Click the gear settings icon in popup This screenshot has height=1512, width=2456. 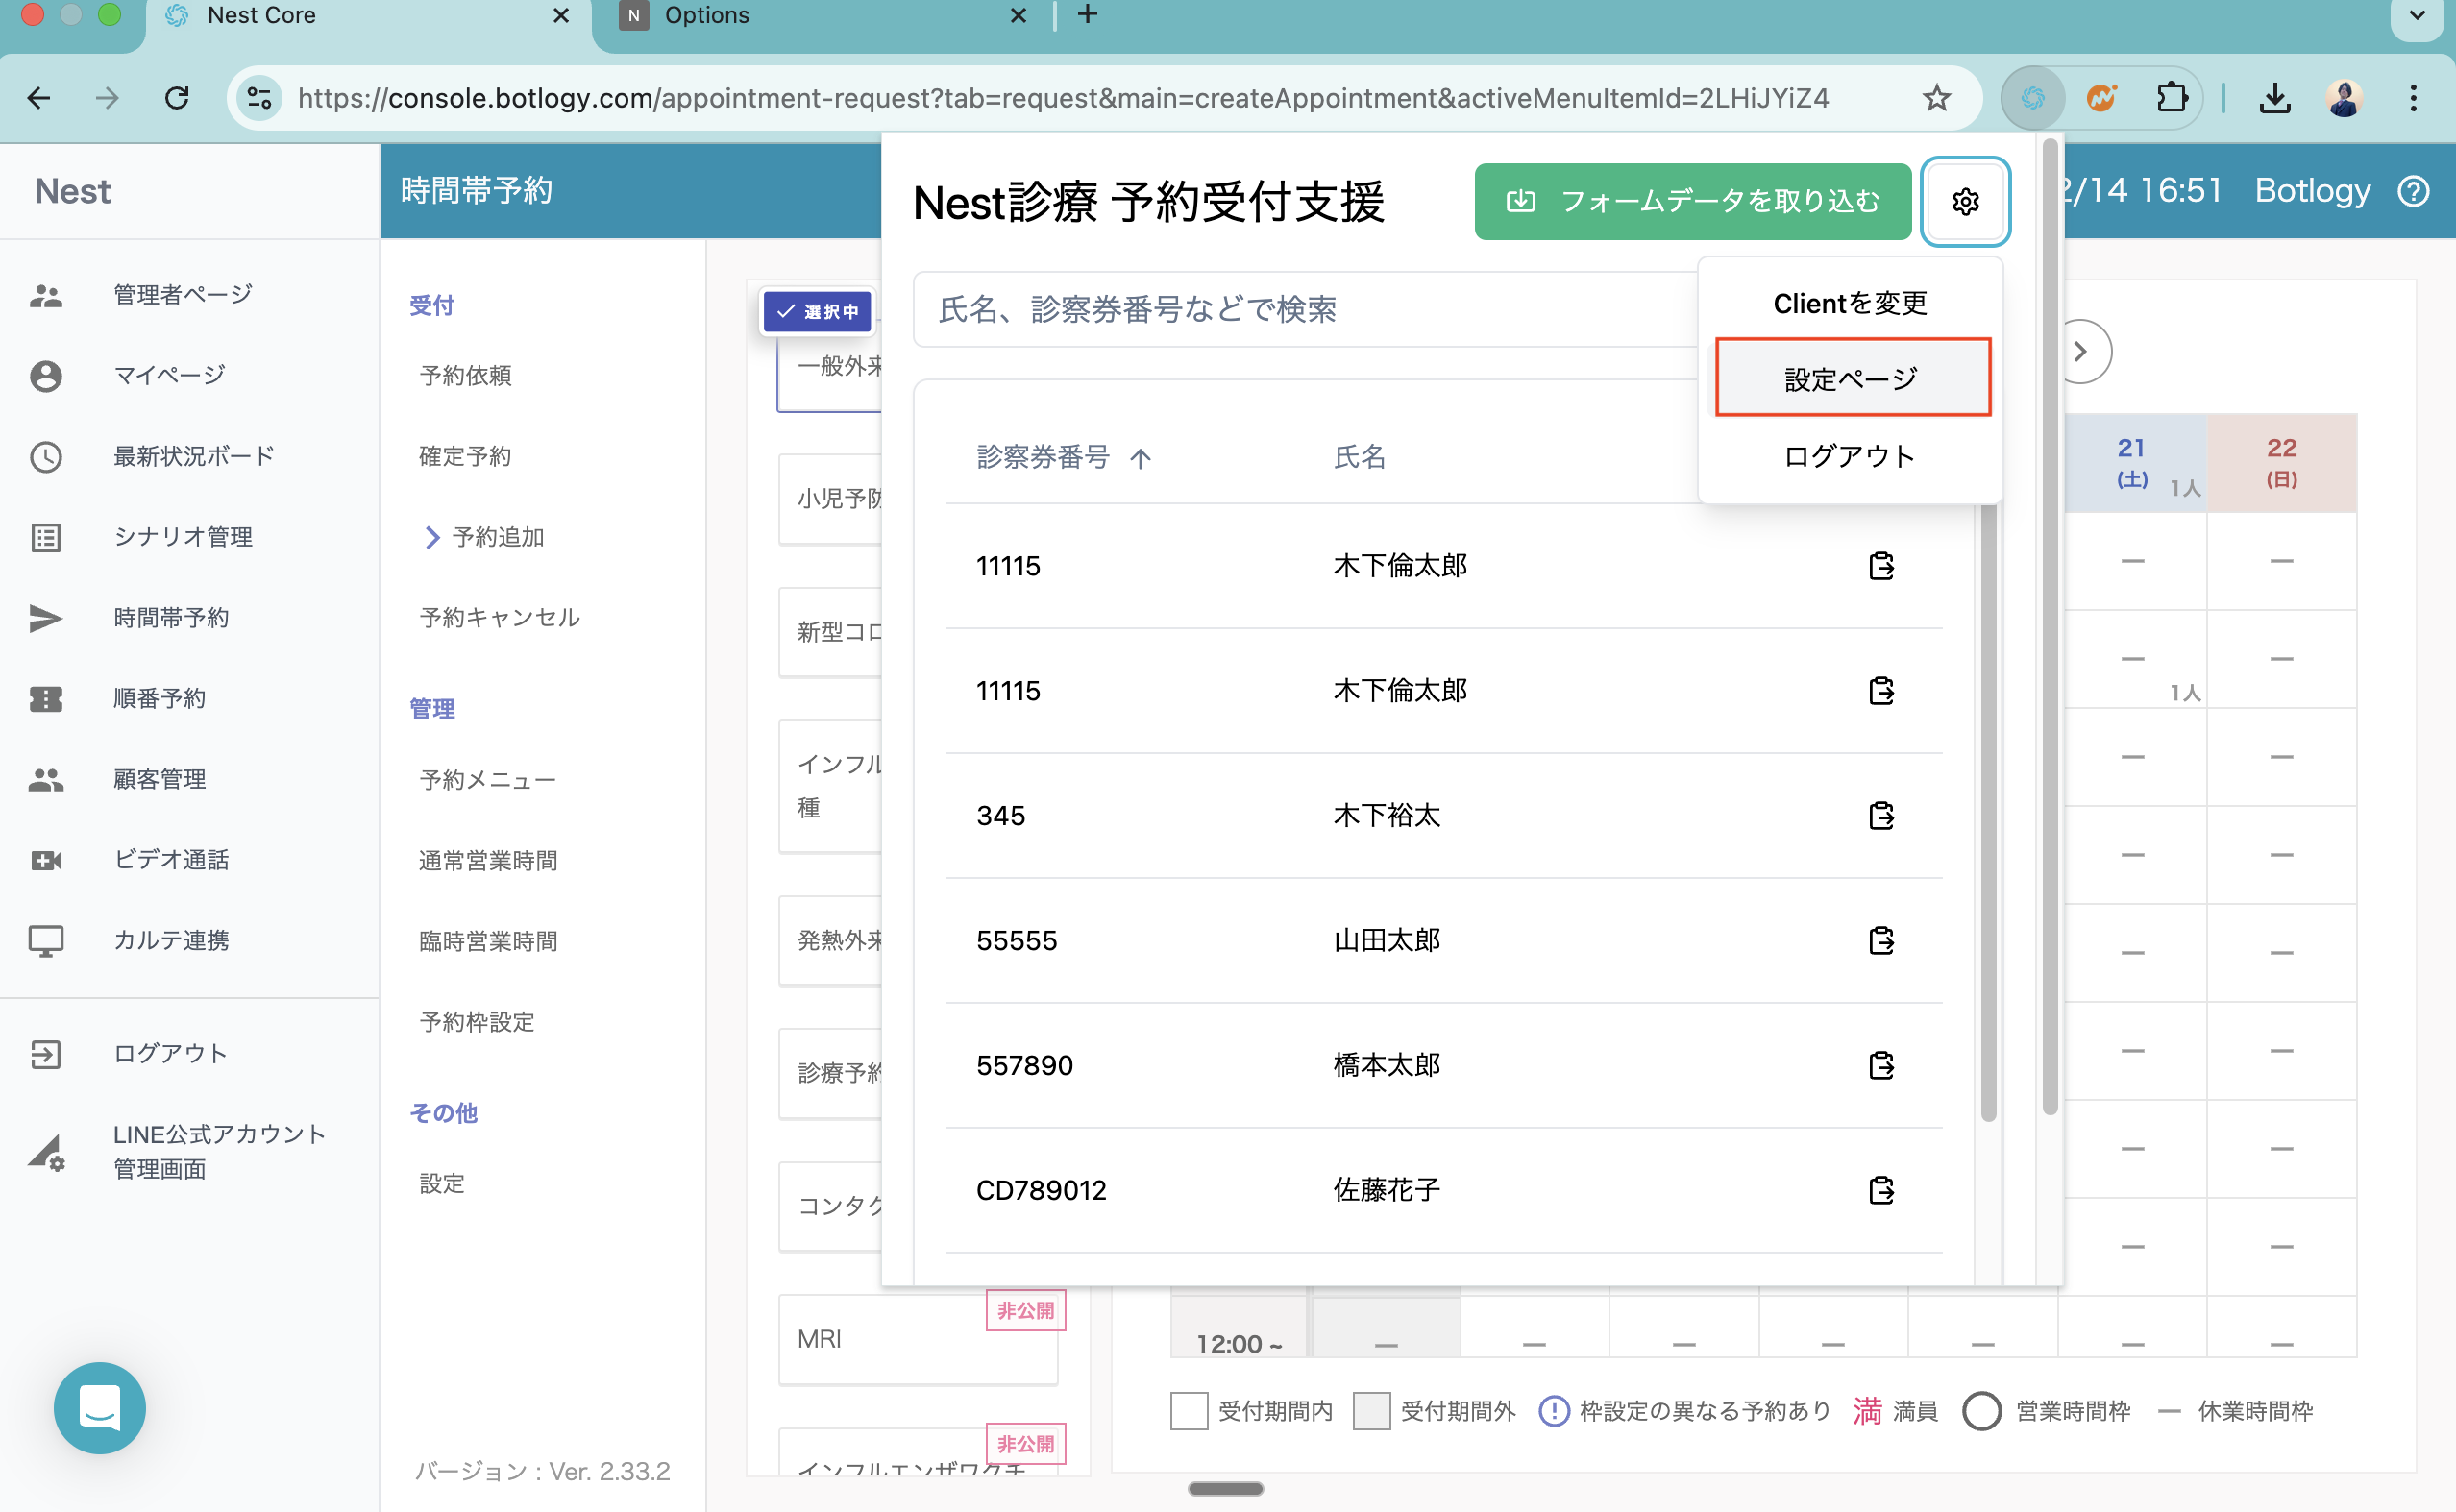click(x=1965, y=202)
